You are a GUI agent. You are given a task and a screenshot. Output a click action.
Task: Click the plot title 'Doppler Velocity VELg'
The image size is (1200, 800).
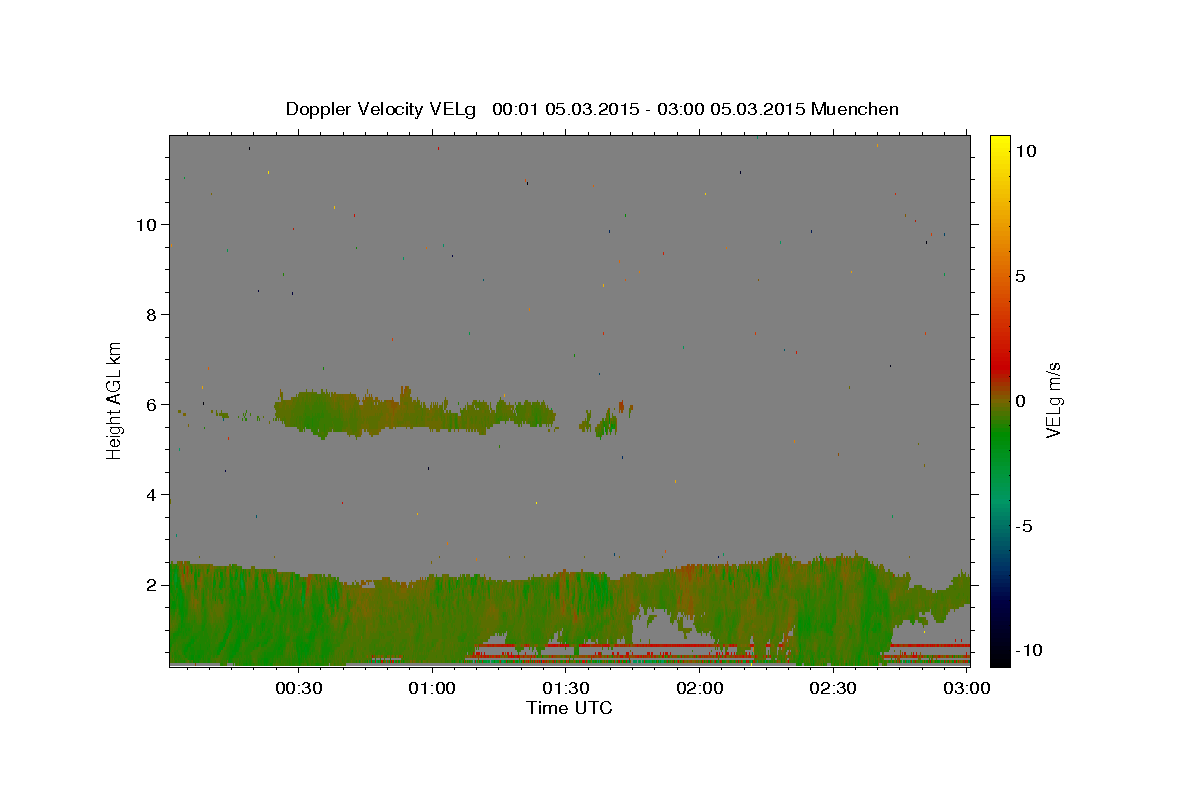point(382,109)
